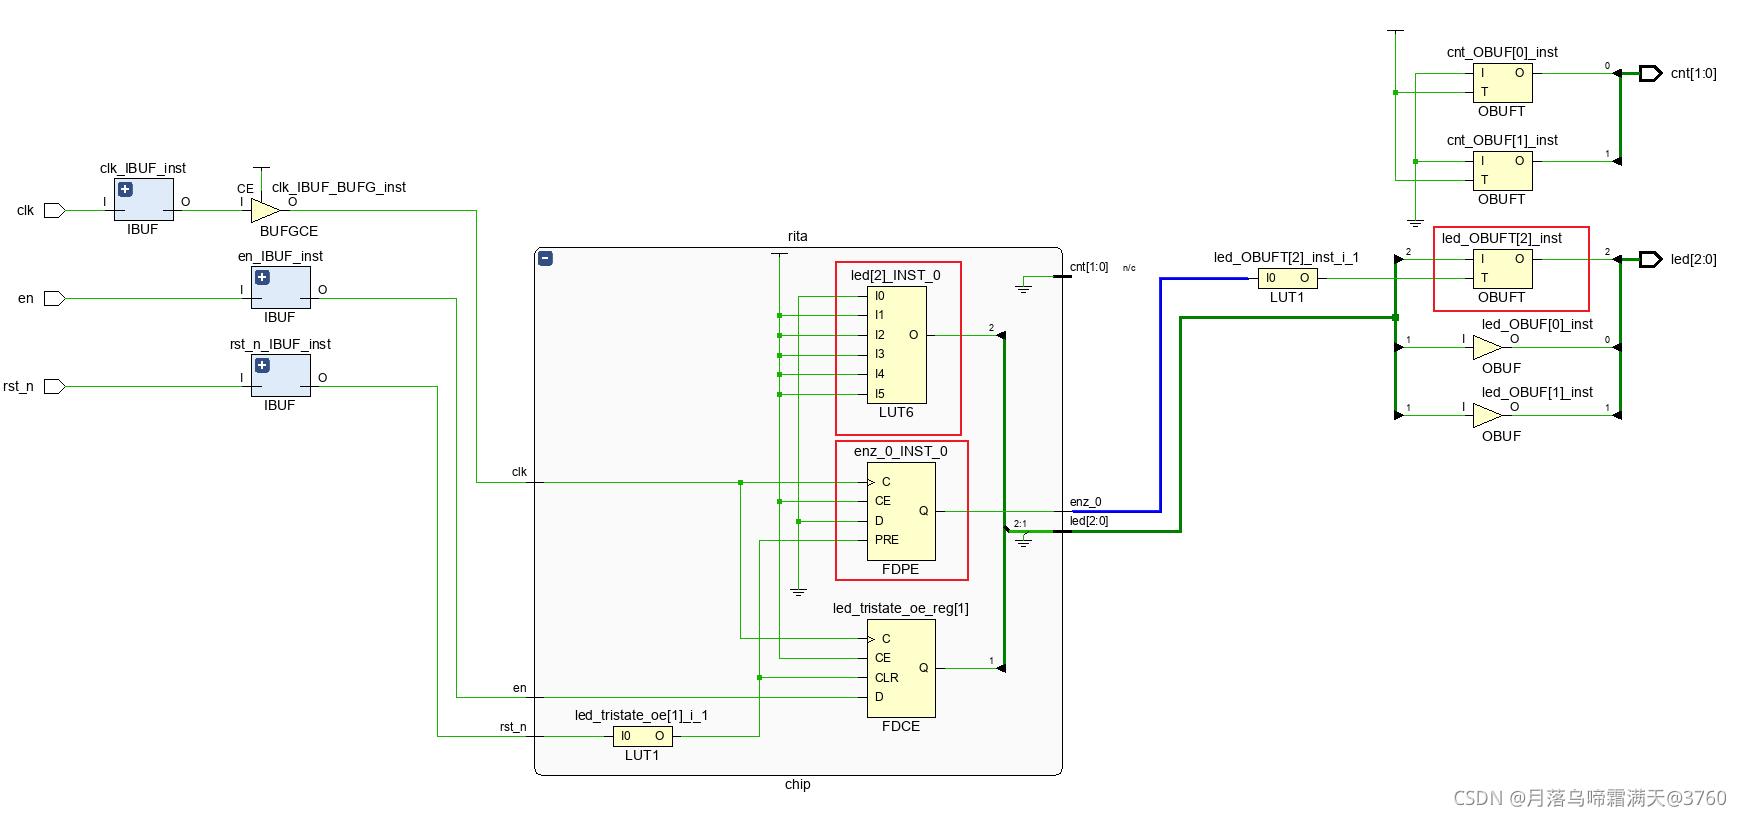Click the cnt[1:0] pin label on rita
This screenshot has width=1742, height=816.
tap(1089, 267)
